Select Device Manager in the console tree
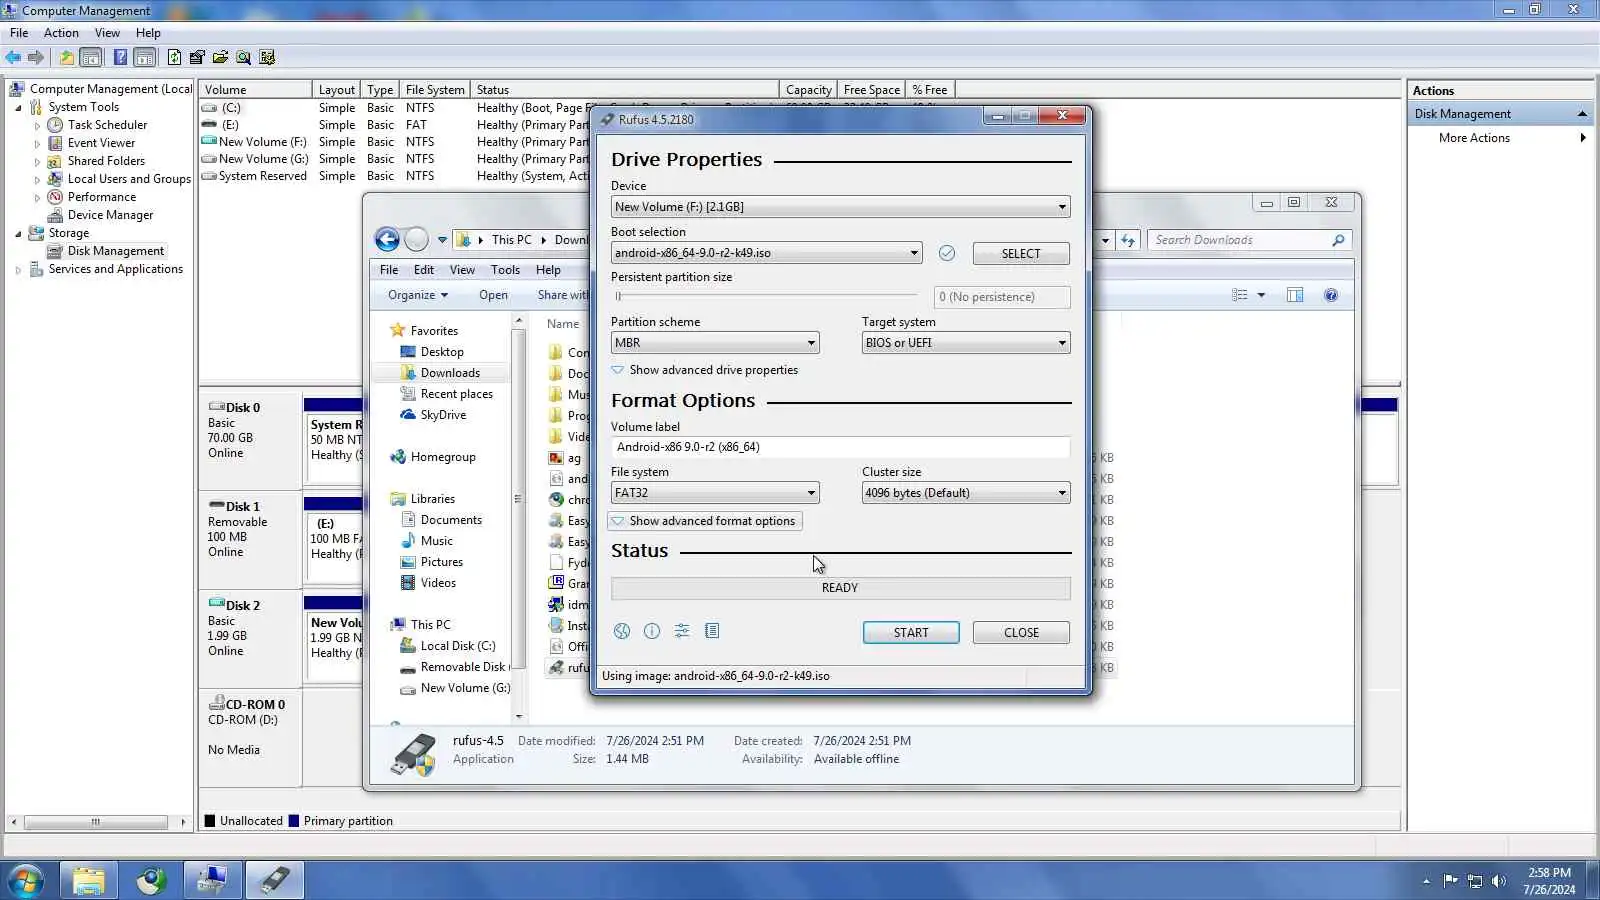Screen dimensions: 1600x900 tap(110, 215)
